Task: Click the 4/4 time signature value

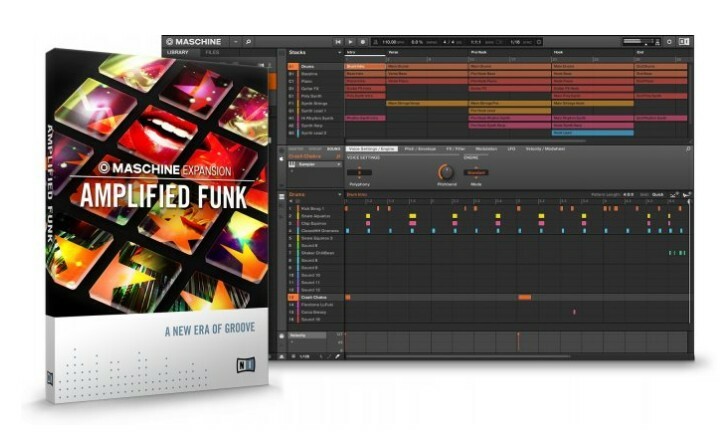Action: [449, 42]
